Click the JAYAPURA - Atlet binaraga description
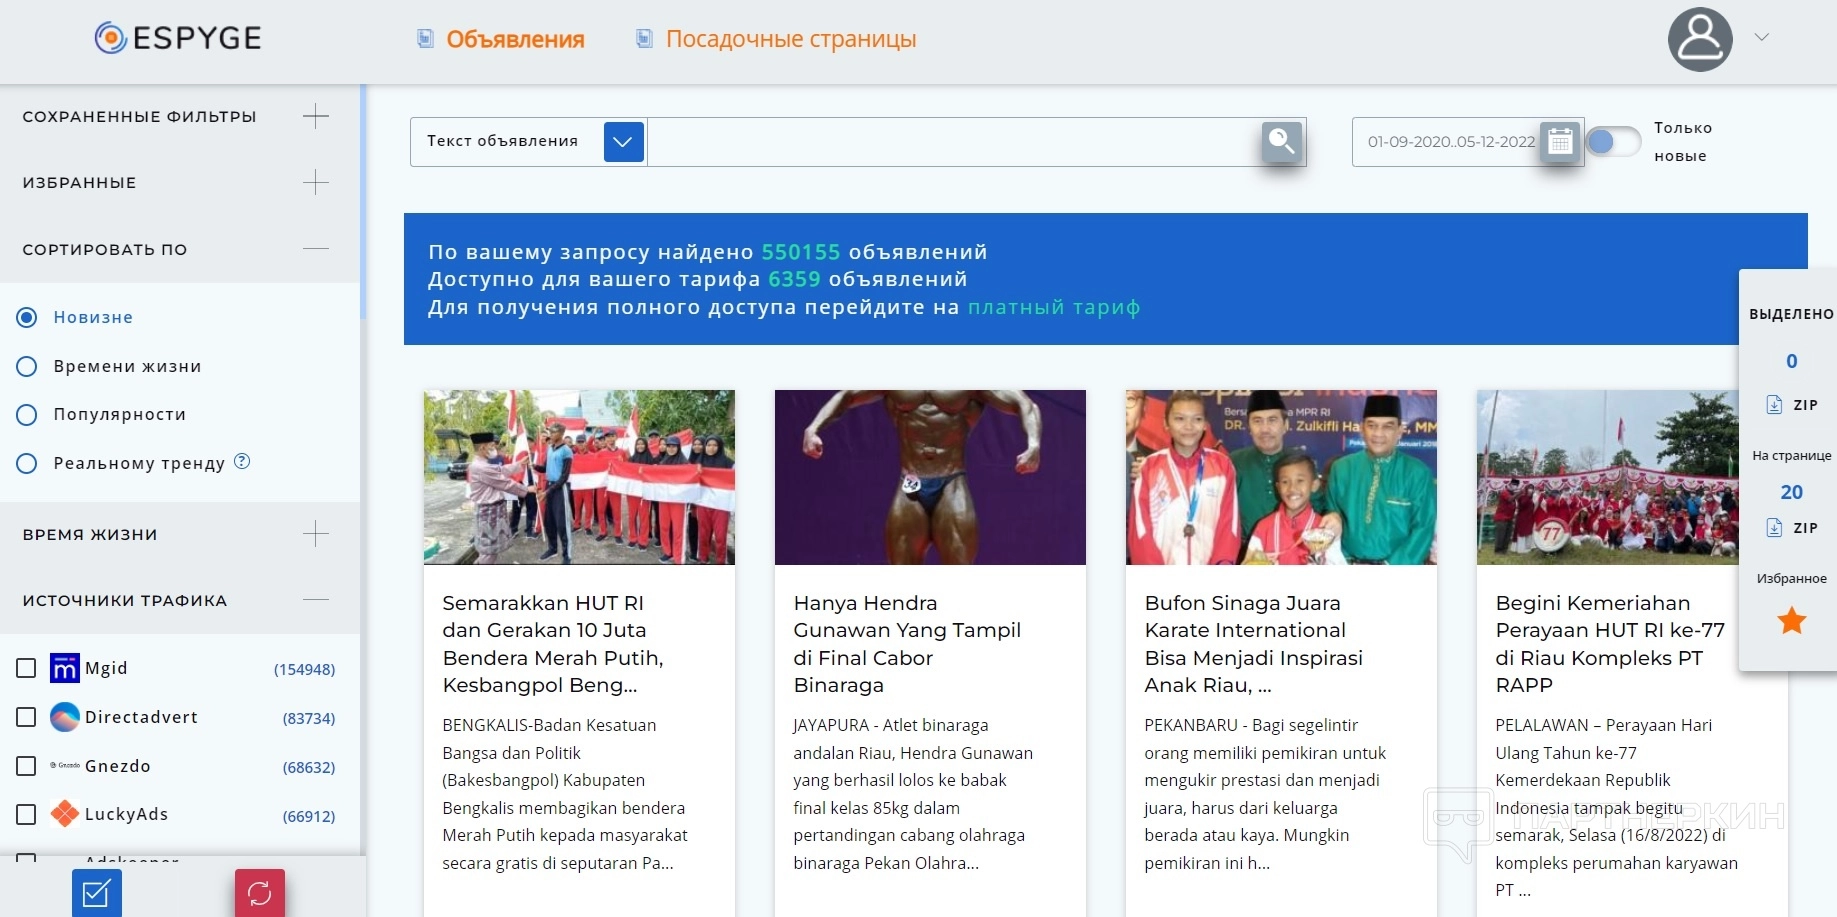The height and width of the screenshot is (917, 1837). click(913, 794)
